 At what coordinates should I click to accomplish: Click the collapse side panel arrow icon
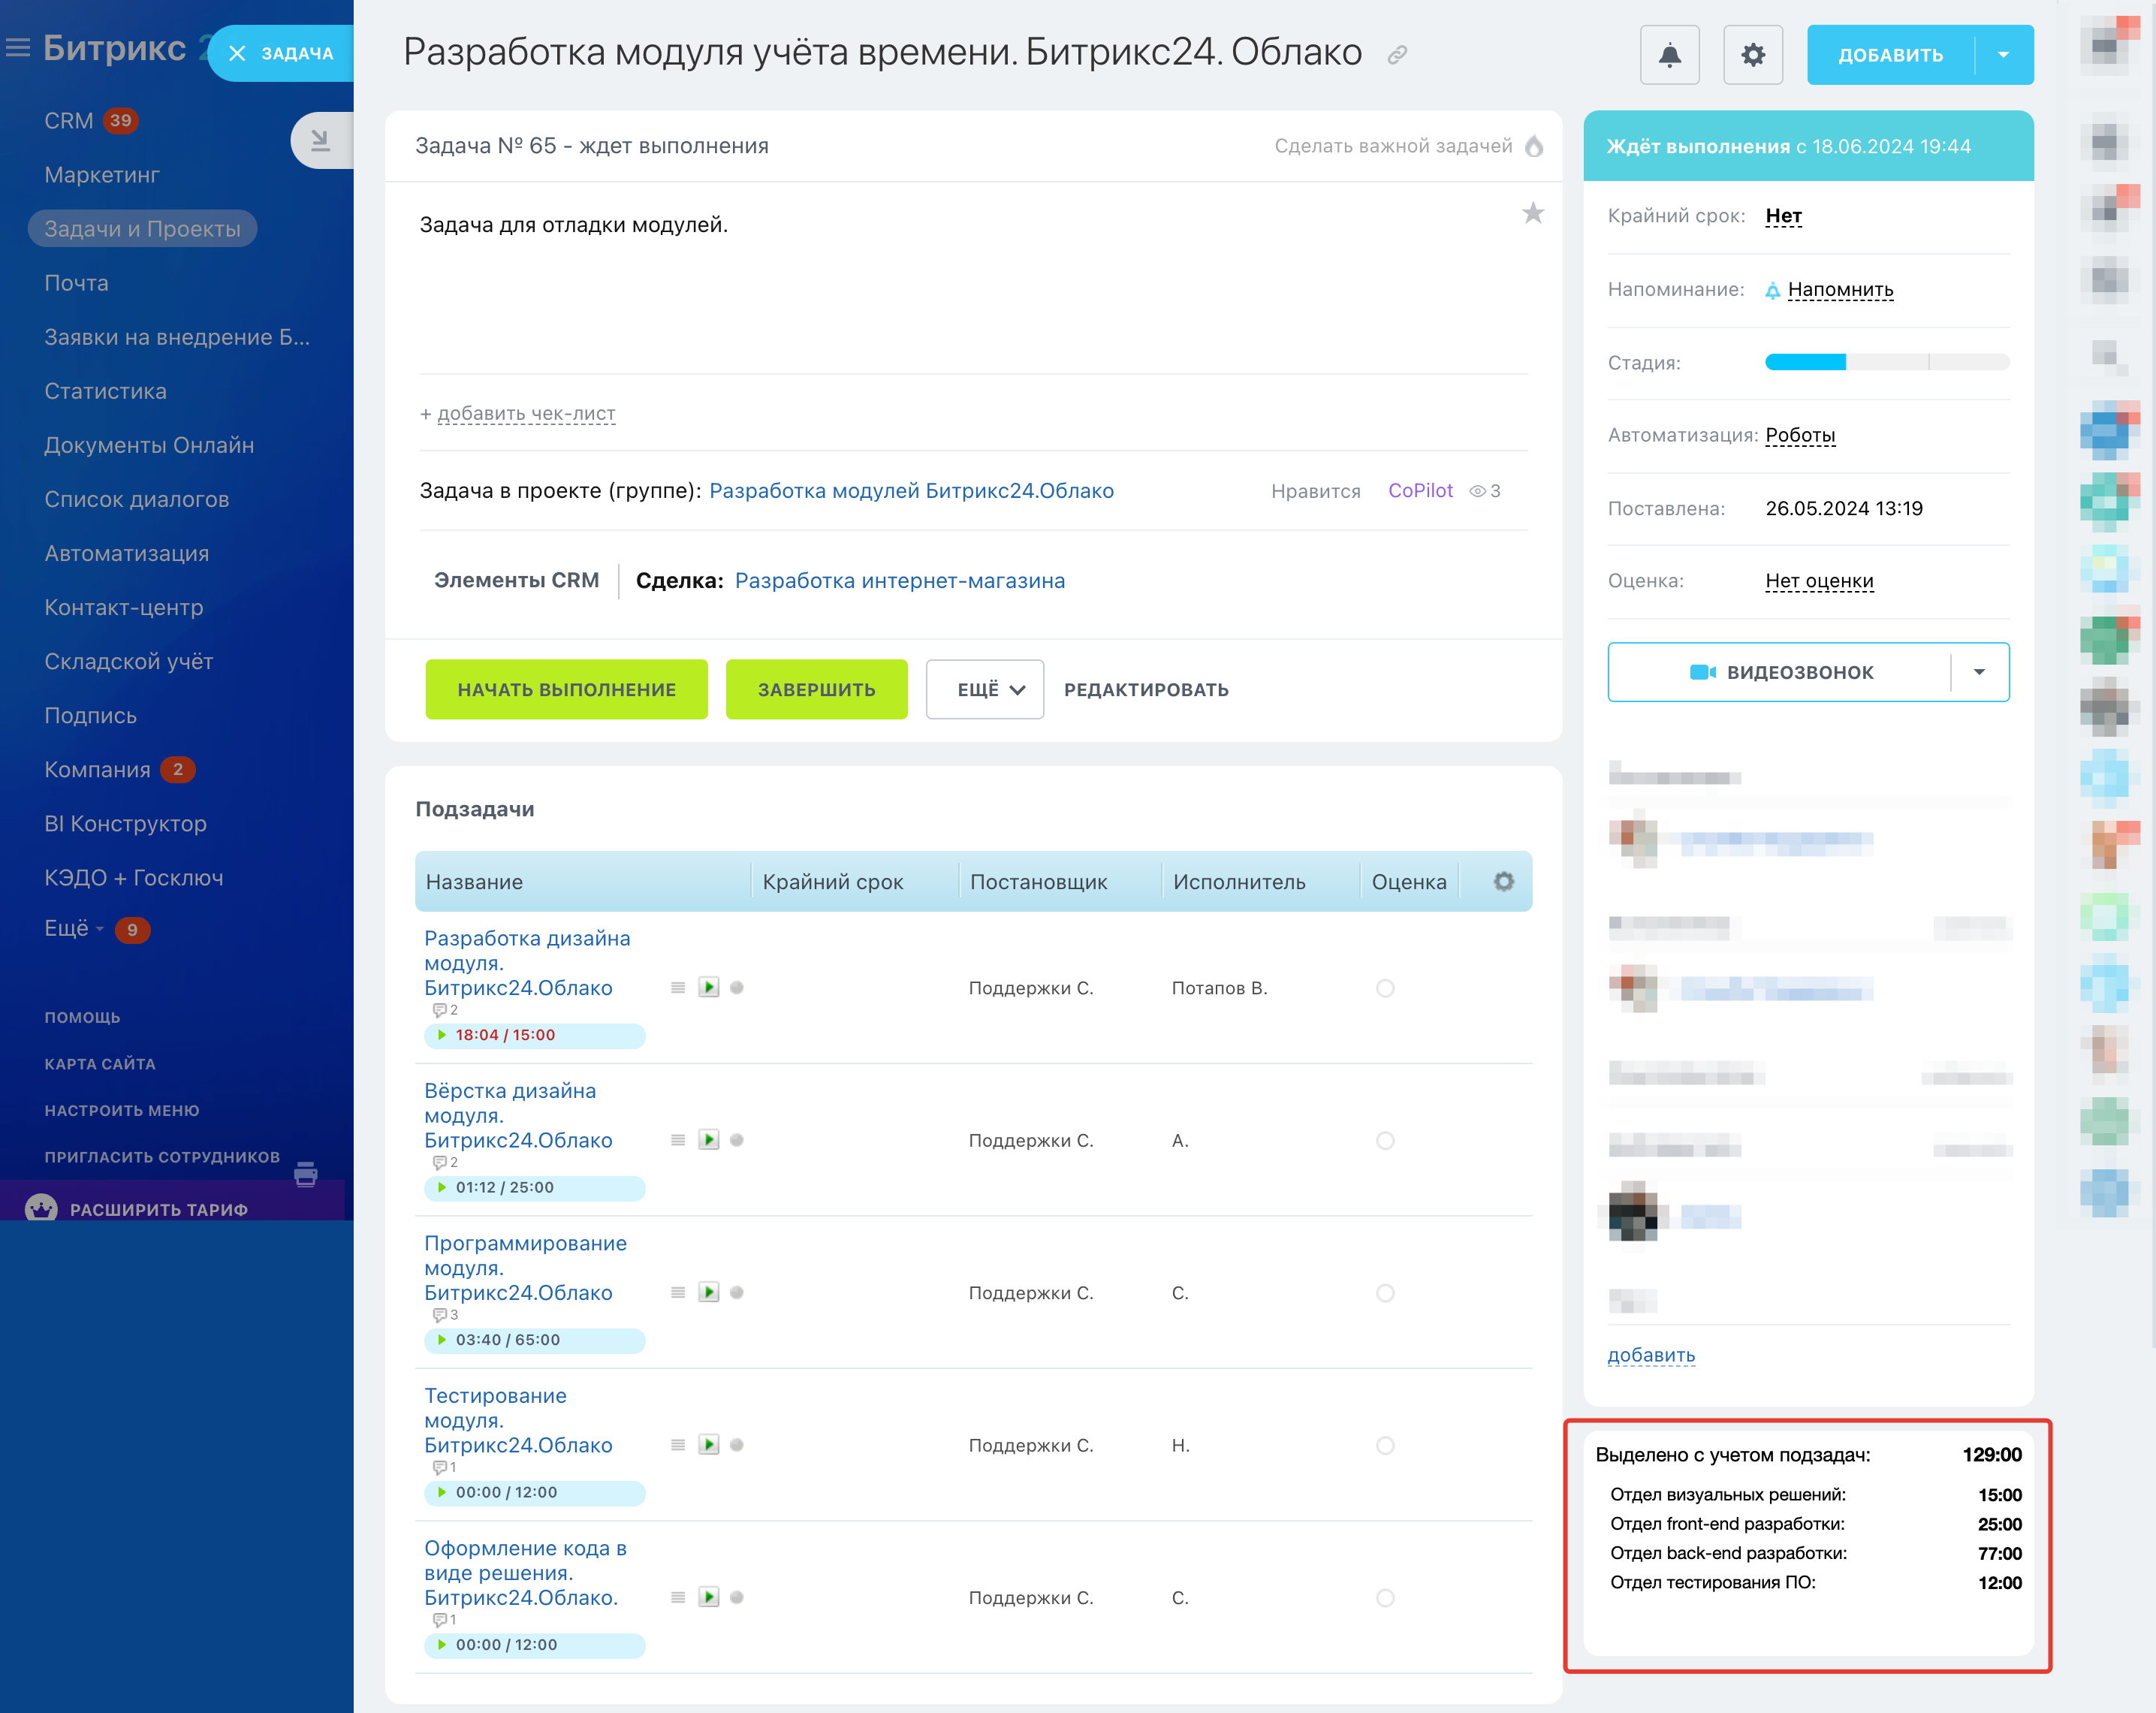pyautogui.click(x=320, y=140)
